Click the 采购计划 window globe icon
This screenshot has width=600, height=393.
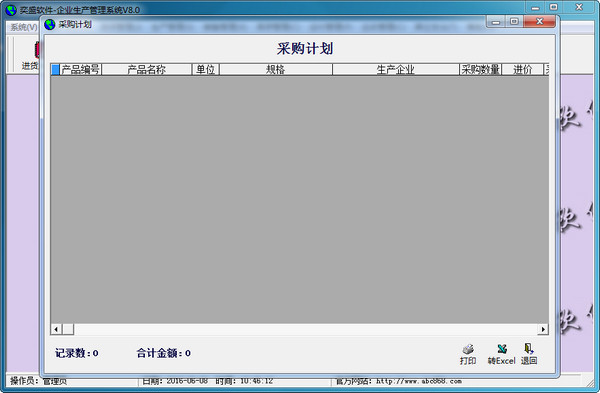click(50, 24)
